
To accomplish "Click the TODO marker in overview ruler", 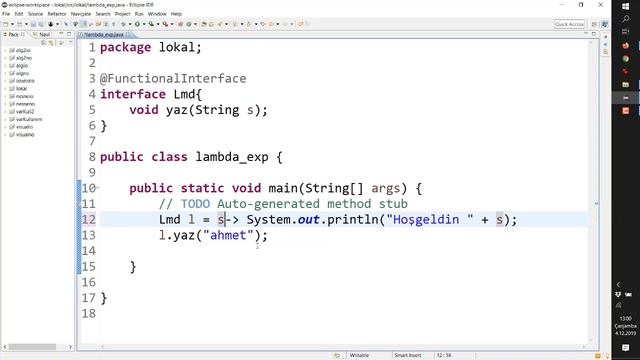I will pyautogui.click(x=596, y=203).
